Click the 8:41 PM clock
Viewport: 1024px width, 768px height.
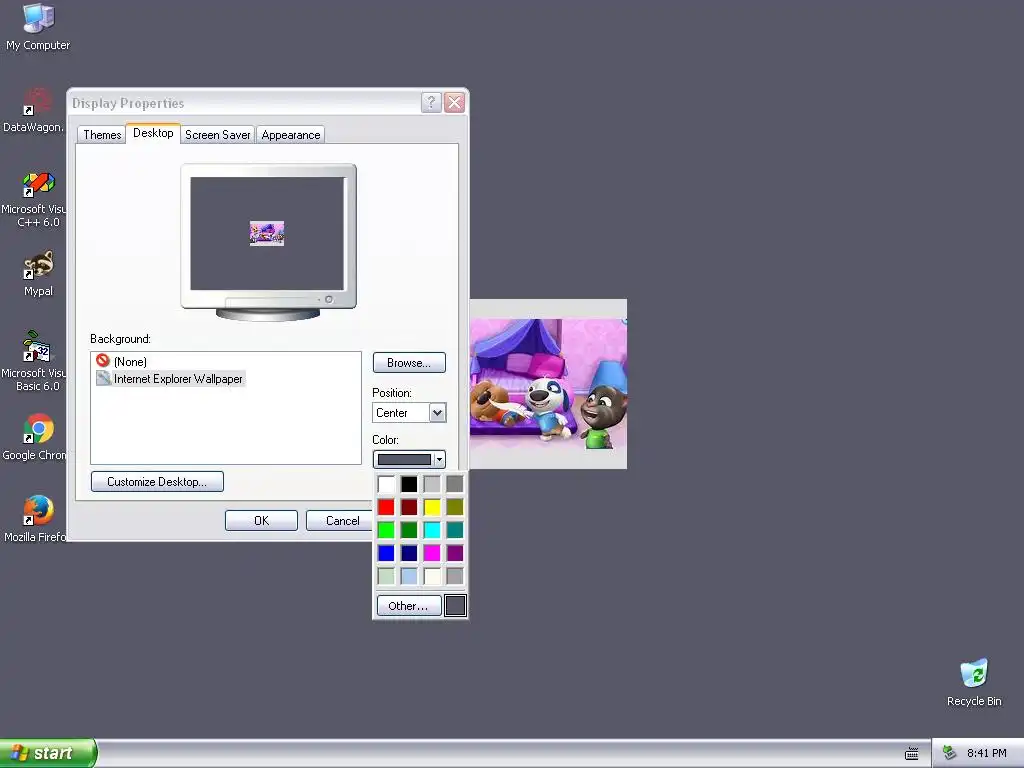coord(987,753)
